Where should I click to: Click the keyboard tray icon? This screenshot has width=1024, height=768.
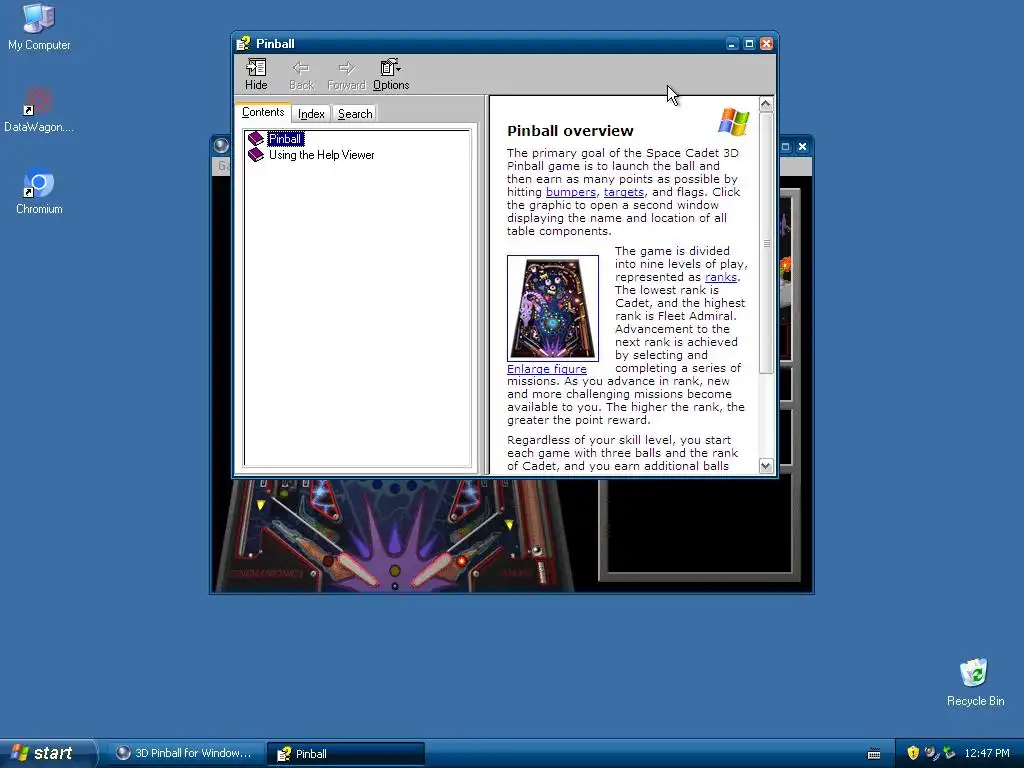coord(874,754)
